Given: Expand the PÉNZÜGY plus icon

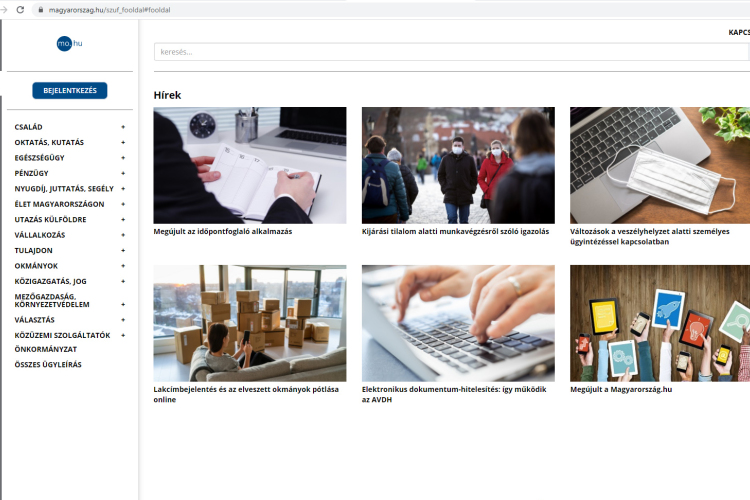Looking at the screenshot, I should click(x=123, y=173).
